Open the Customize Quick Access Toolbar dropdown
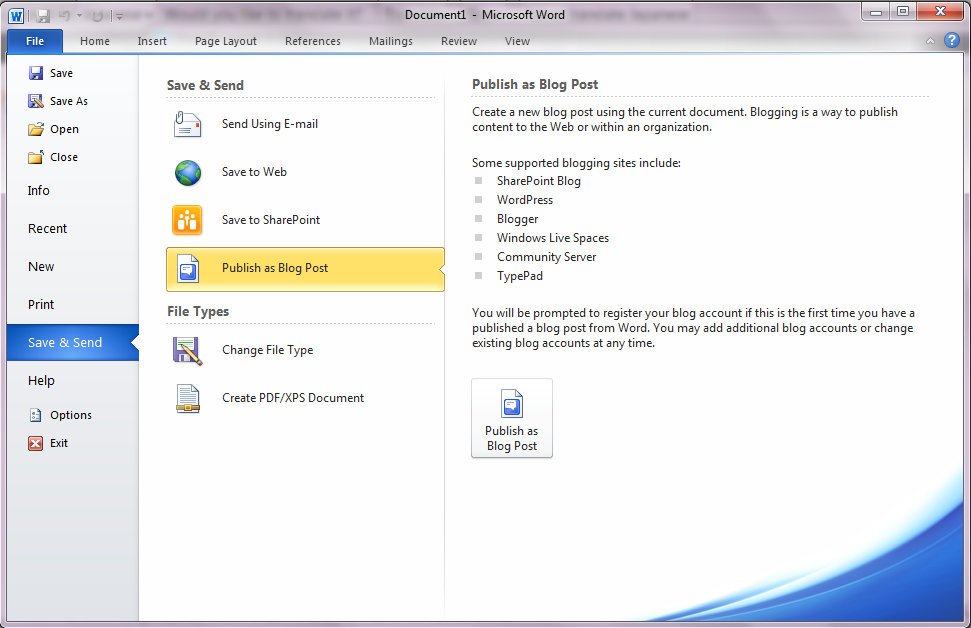Viewport: 971px width, 628px height. [x=119, y=16]
